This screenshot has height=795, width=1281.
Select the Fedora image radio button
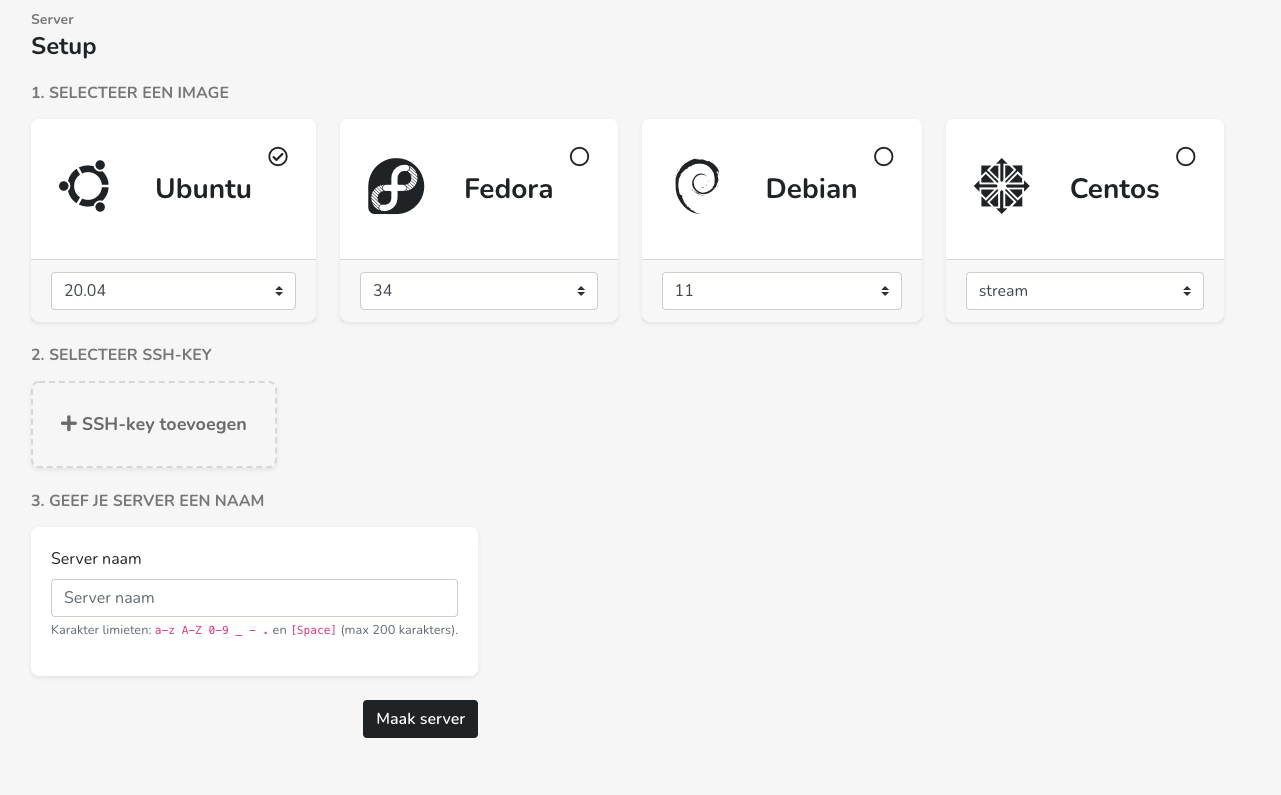pyautogui.click(x=579, y=157)
